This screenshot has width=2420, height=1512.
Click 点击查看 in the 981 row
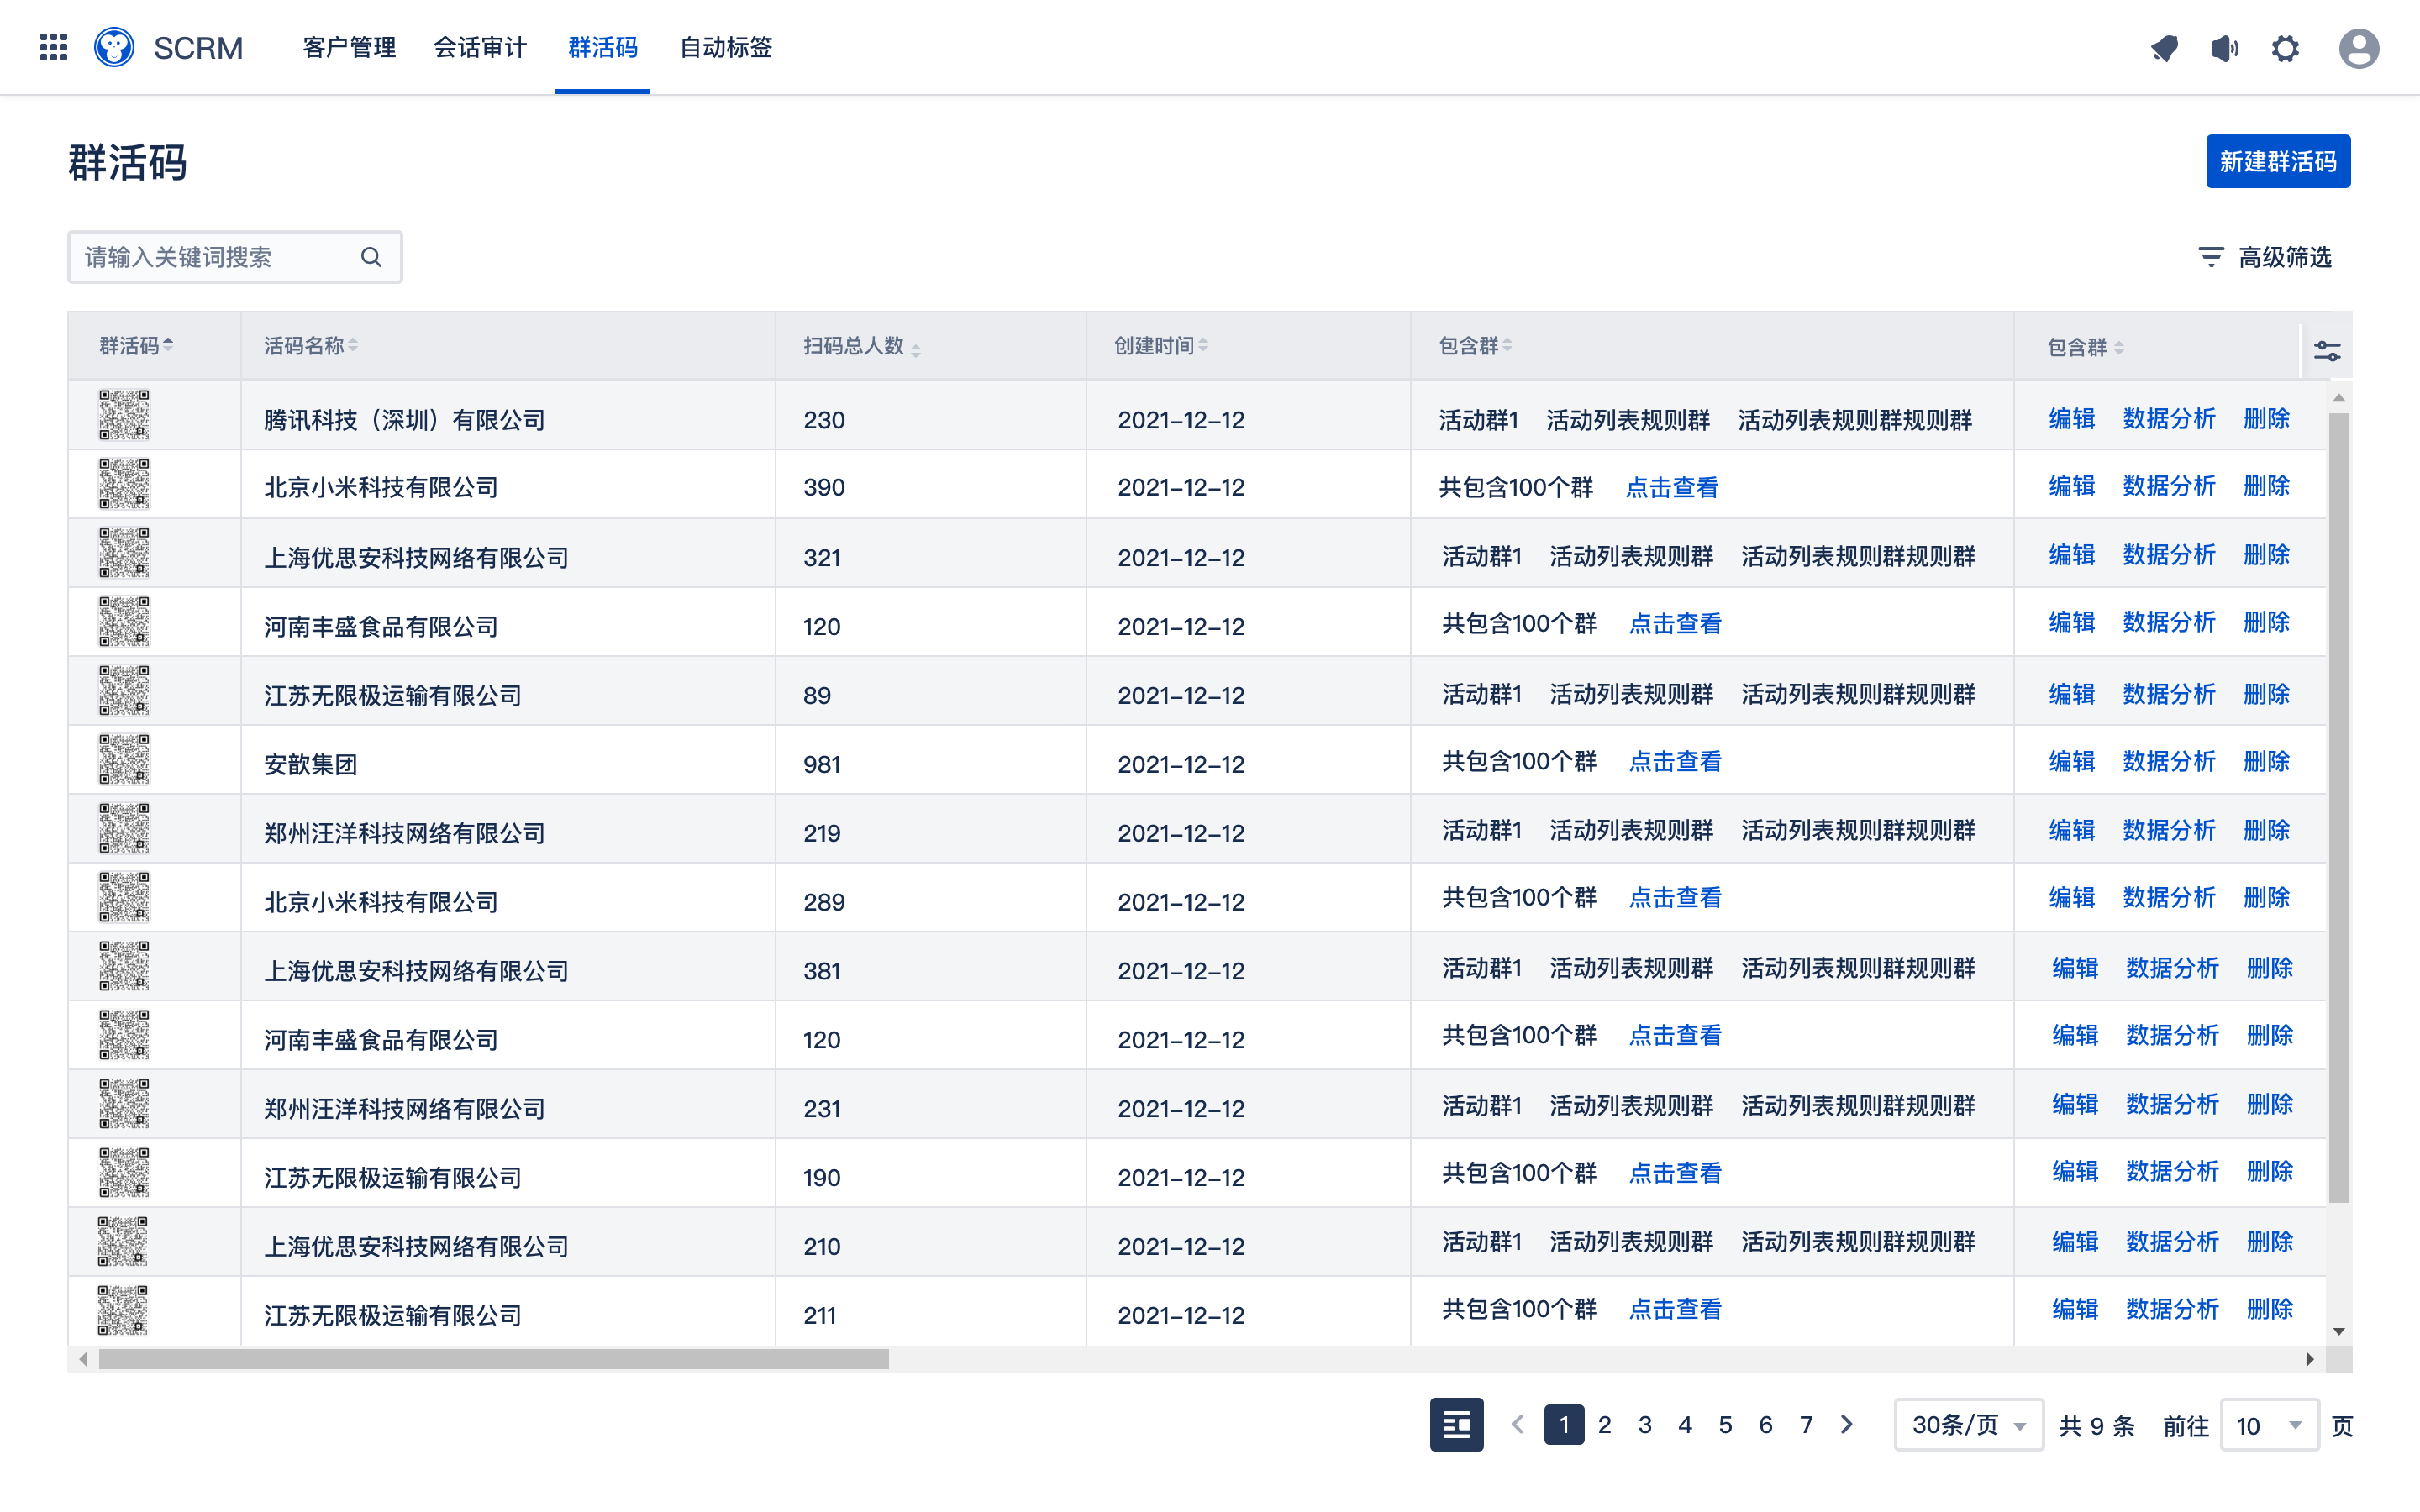pyautogui.click(x=1675, y=761)
